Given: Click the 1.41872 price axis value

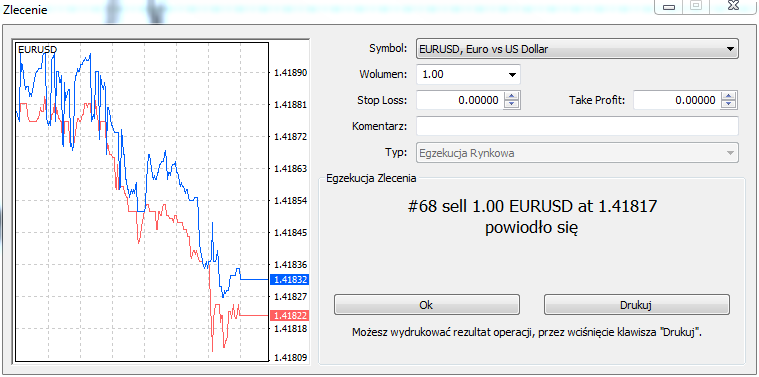Looking at the screenshot, I should (290, 137).
